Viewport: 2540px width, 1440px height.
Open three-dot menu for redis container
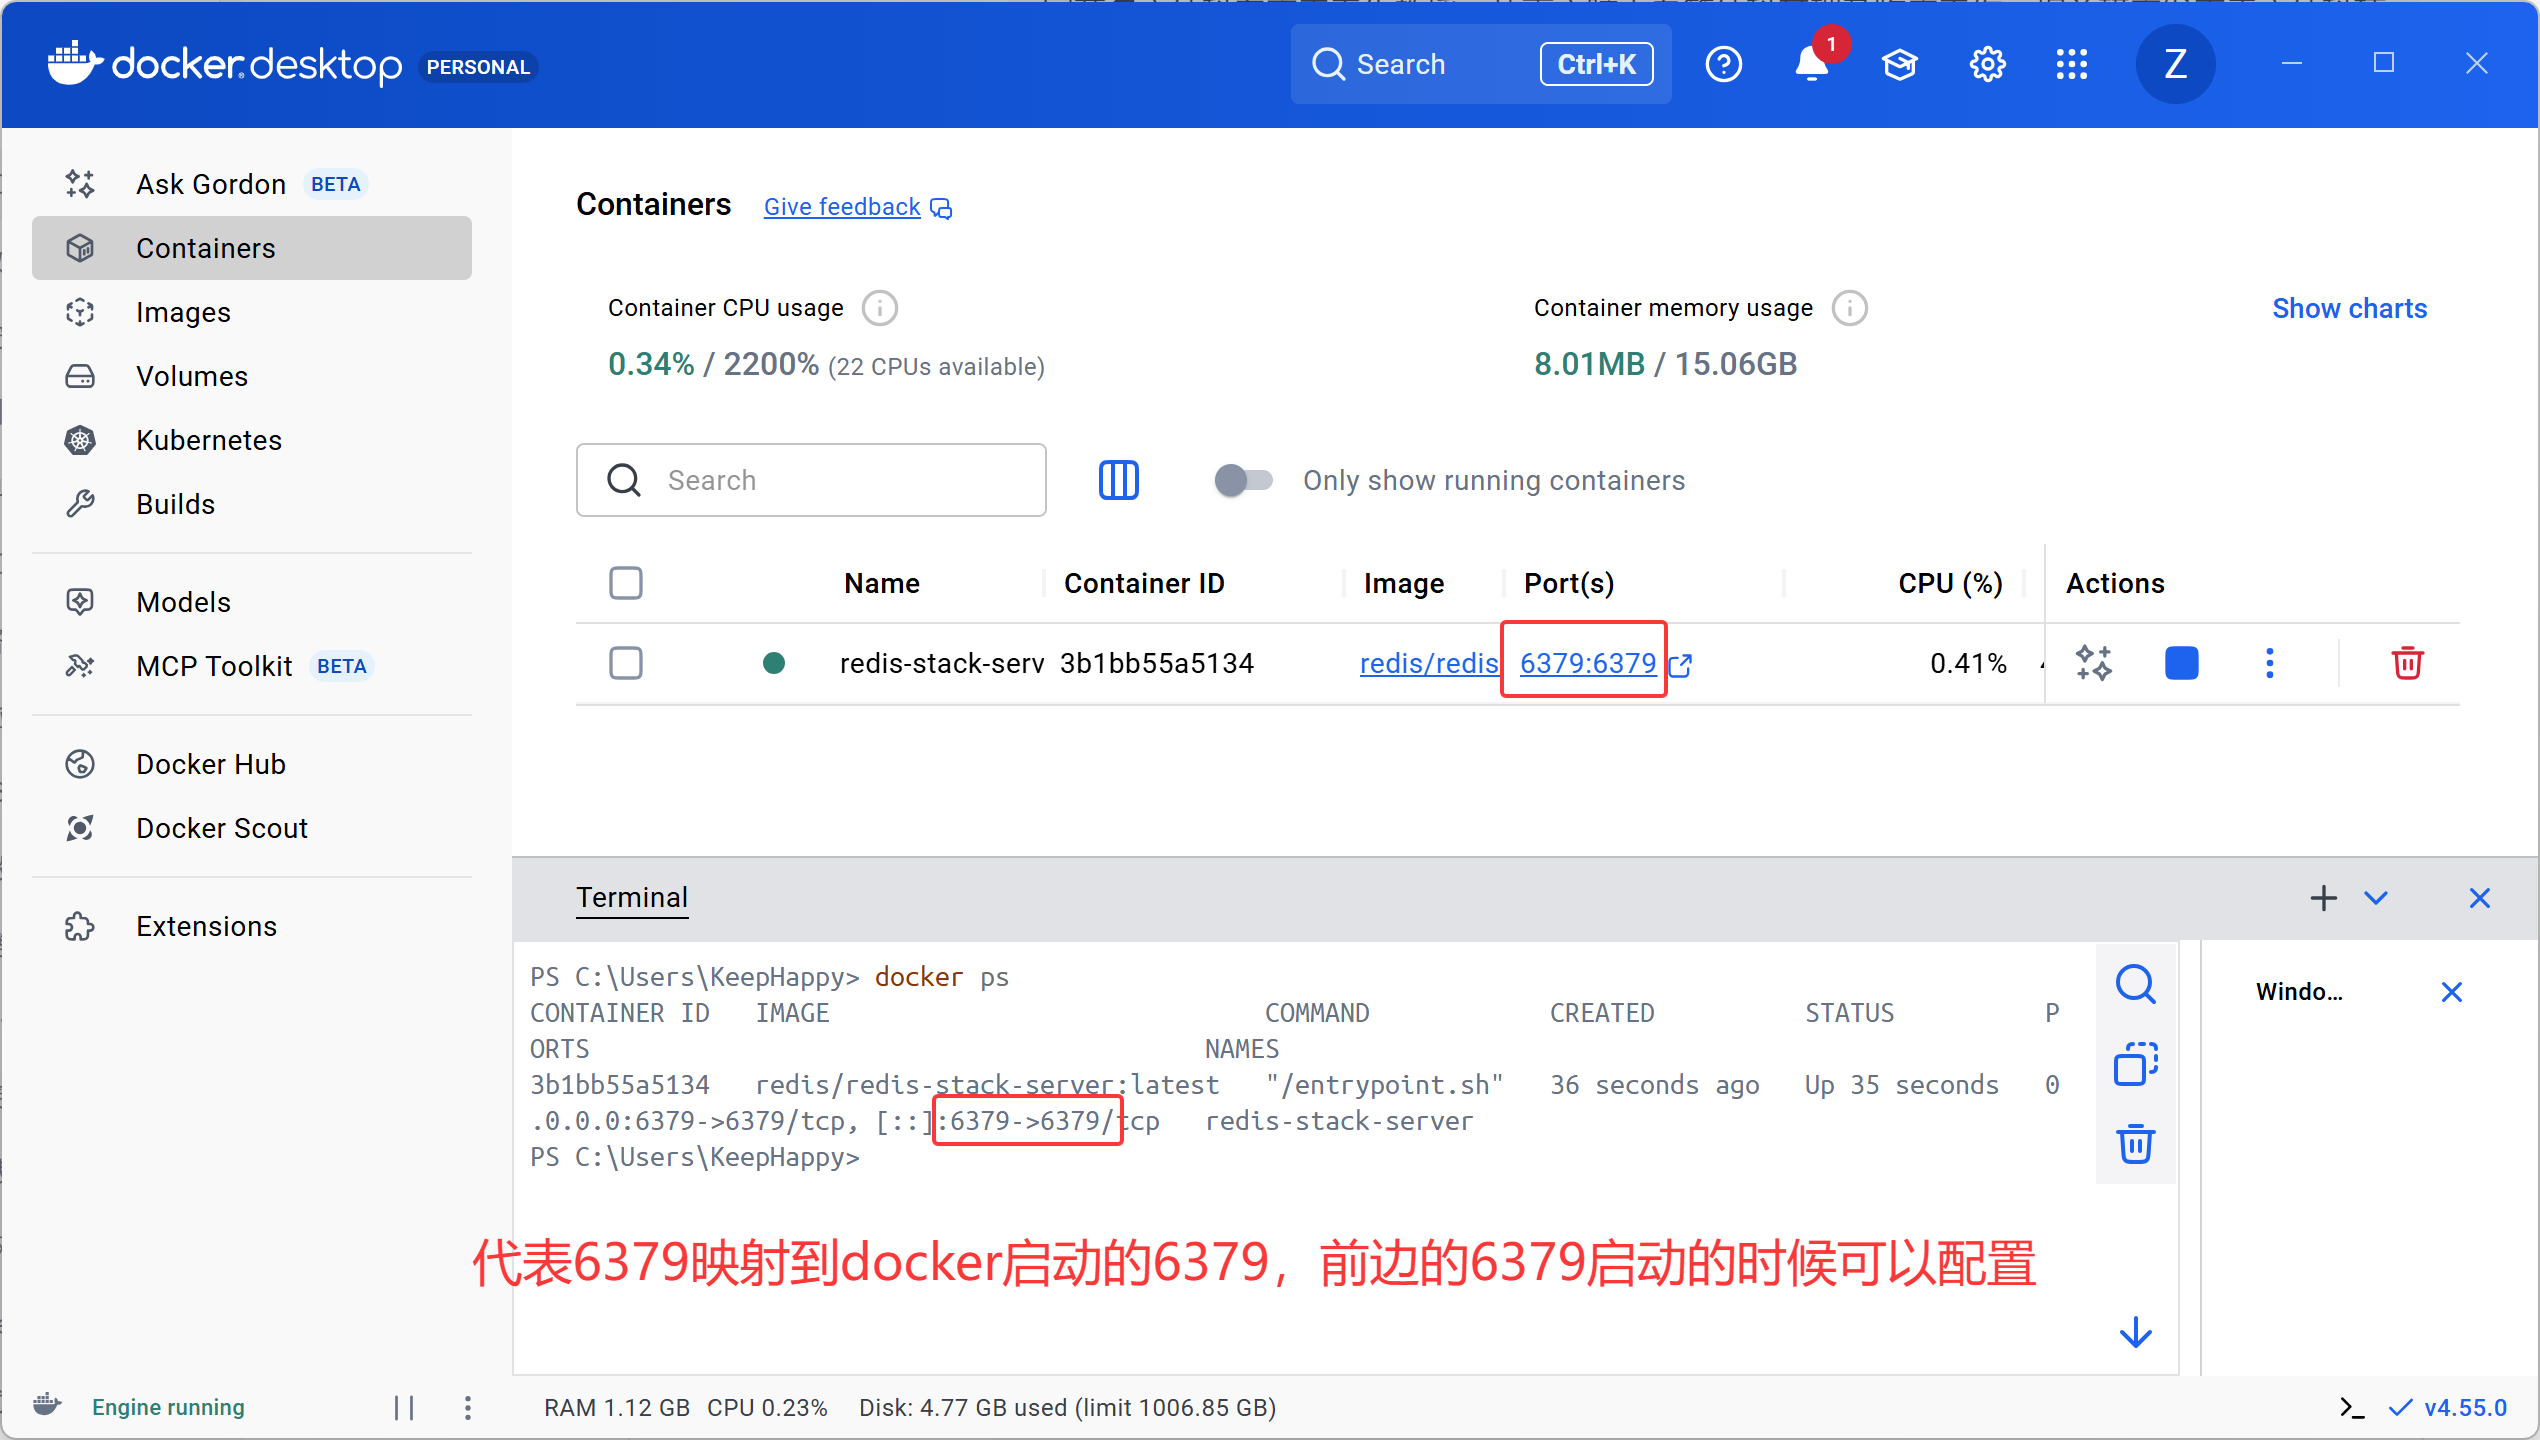click(x=2269, y=663)
